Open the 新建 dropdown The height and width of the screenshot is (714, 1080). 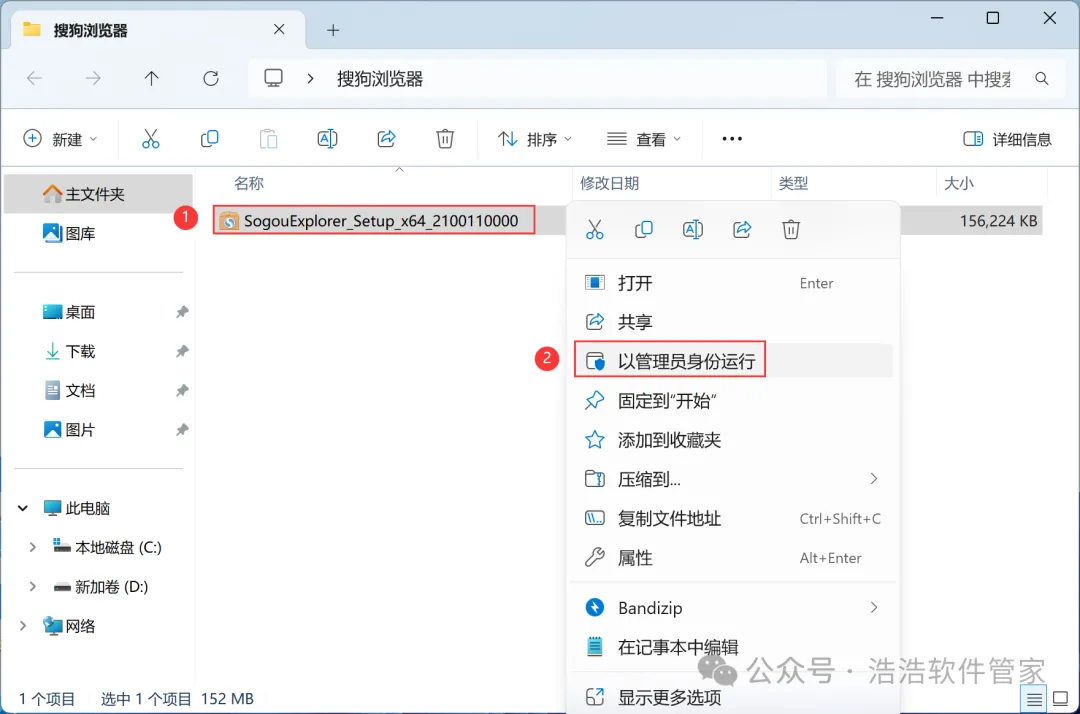(x=61, y=139)
